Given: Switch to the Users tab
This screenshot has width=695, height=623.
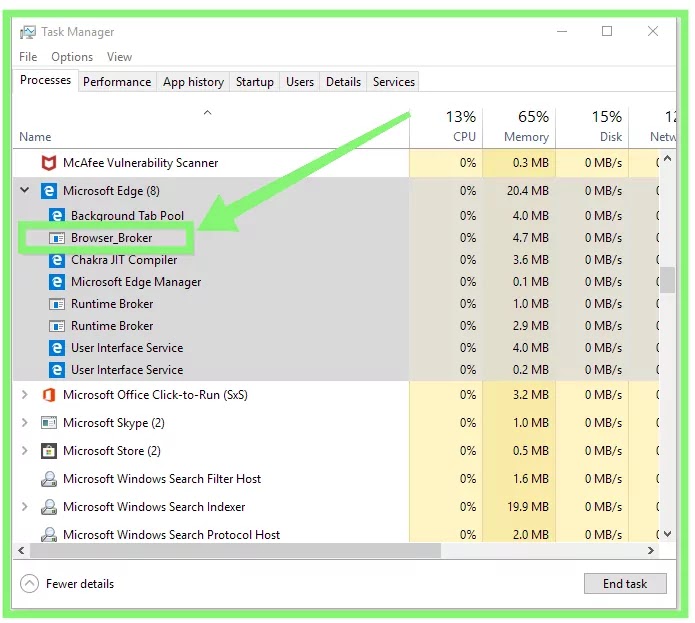Looking at the screenshot, I should (x=300, y=82).
